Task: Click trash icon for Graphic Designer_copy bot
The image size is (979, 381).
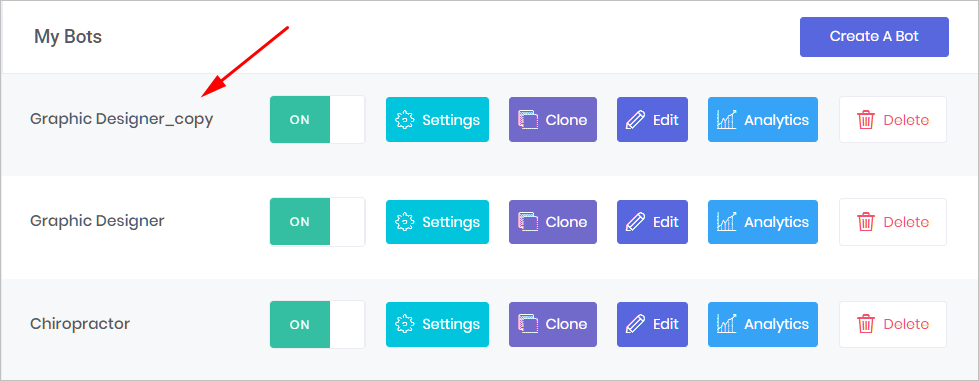Action: tap(866, 119)
